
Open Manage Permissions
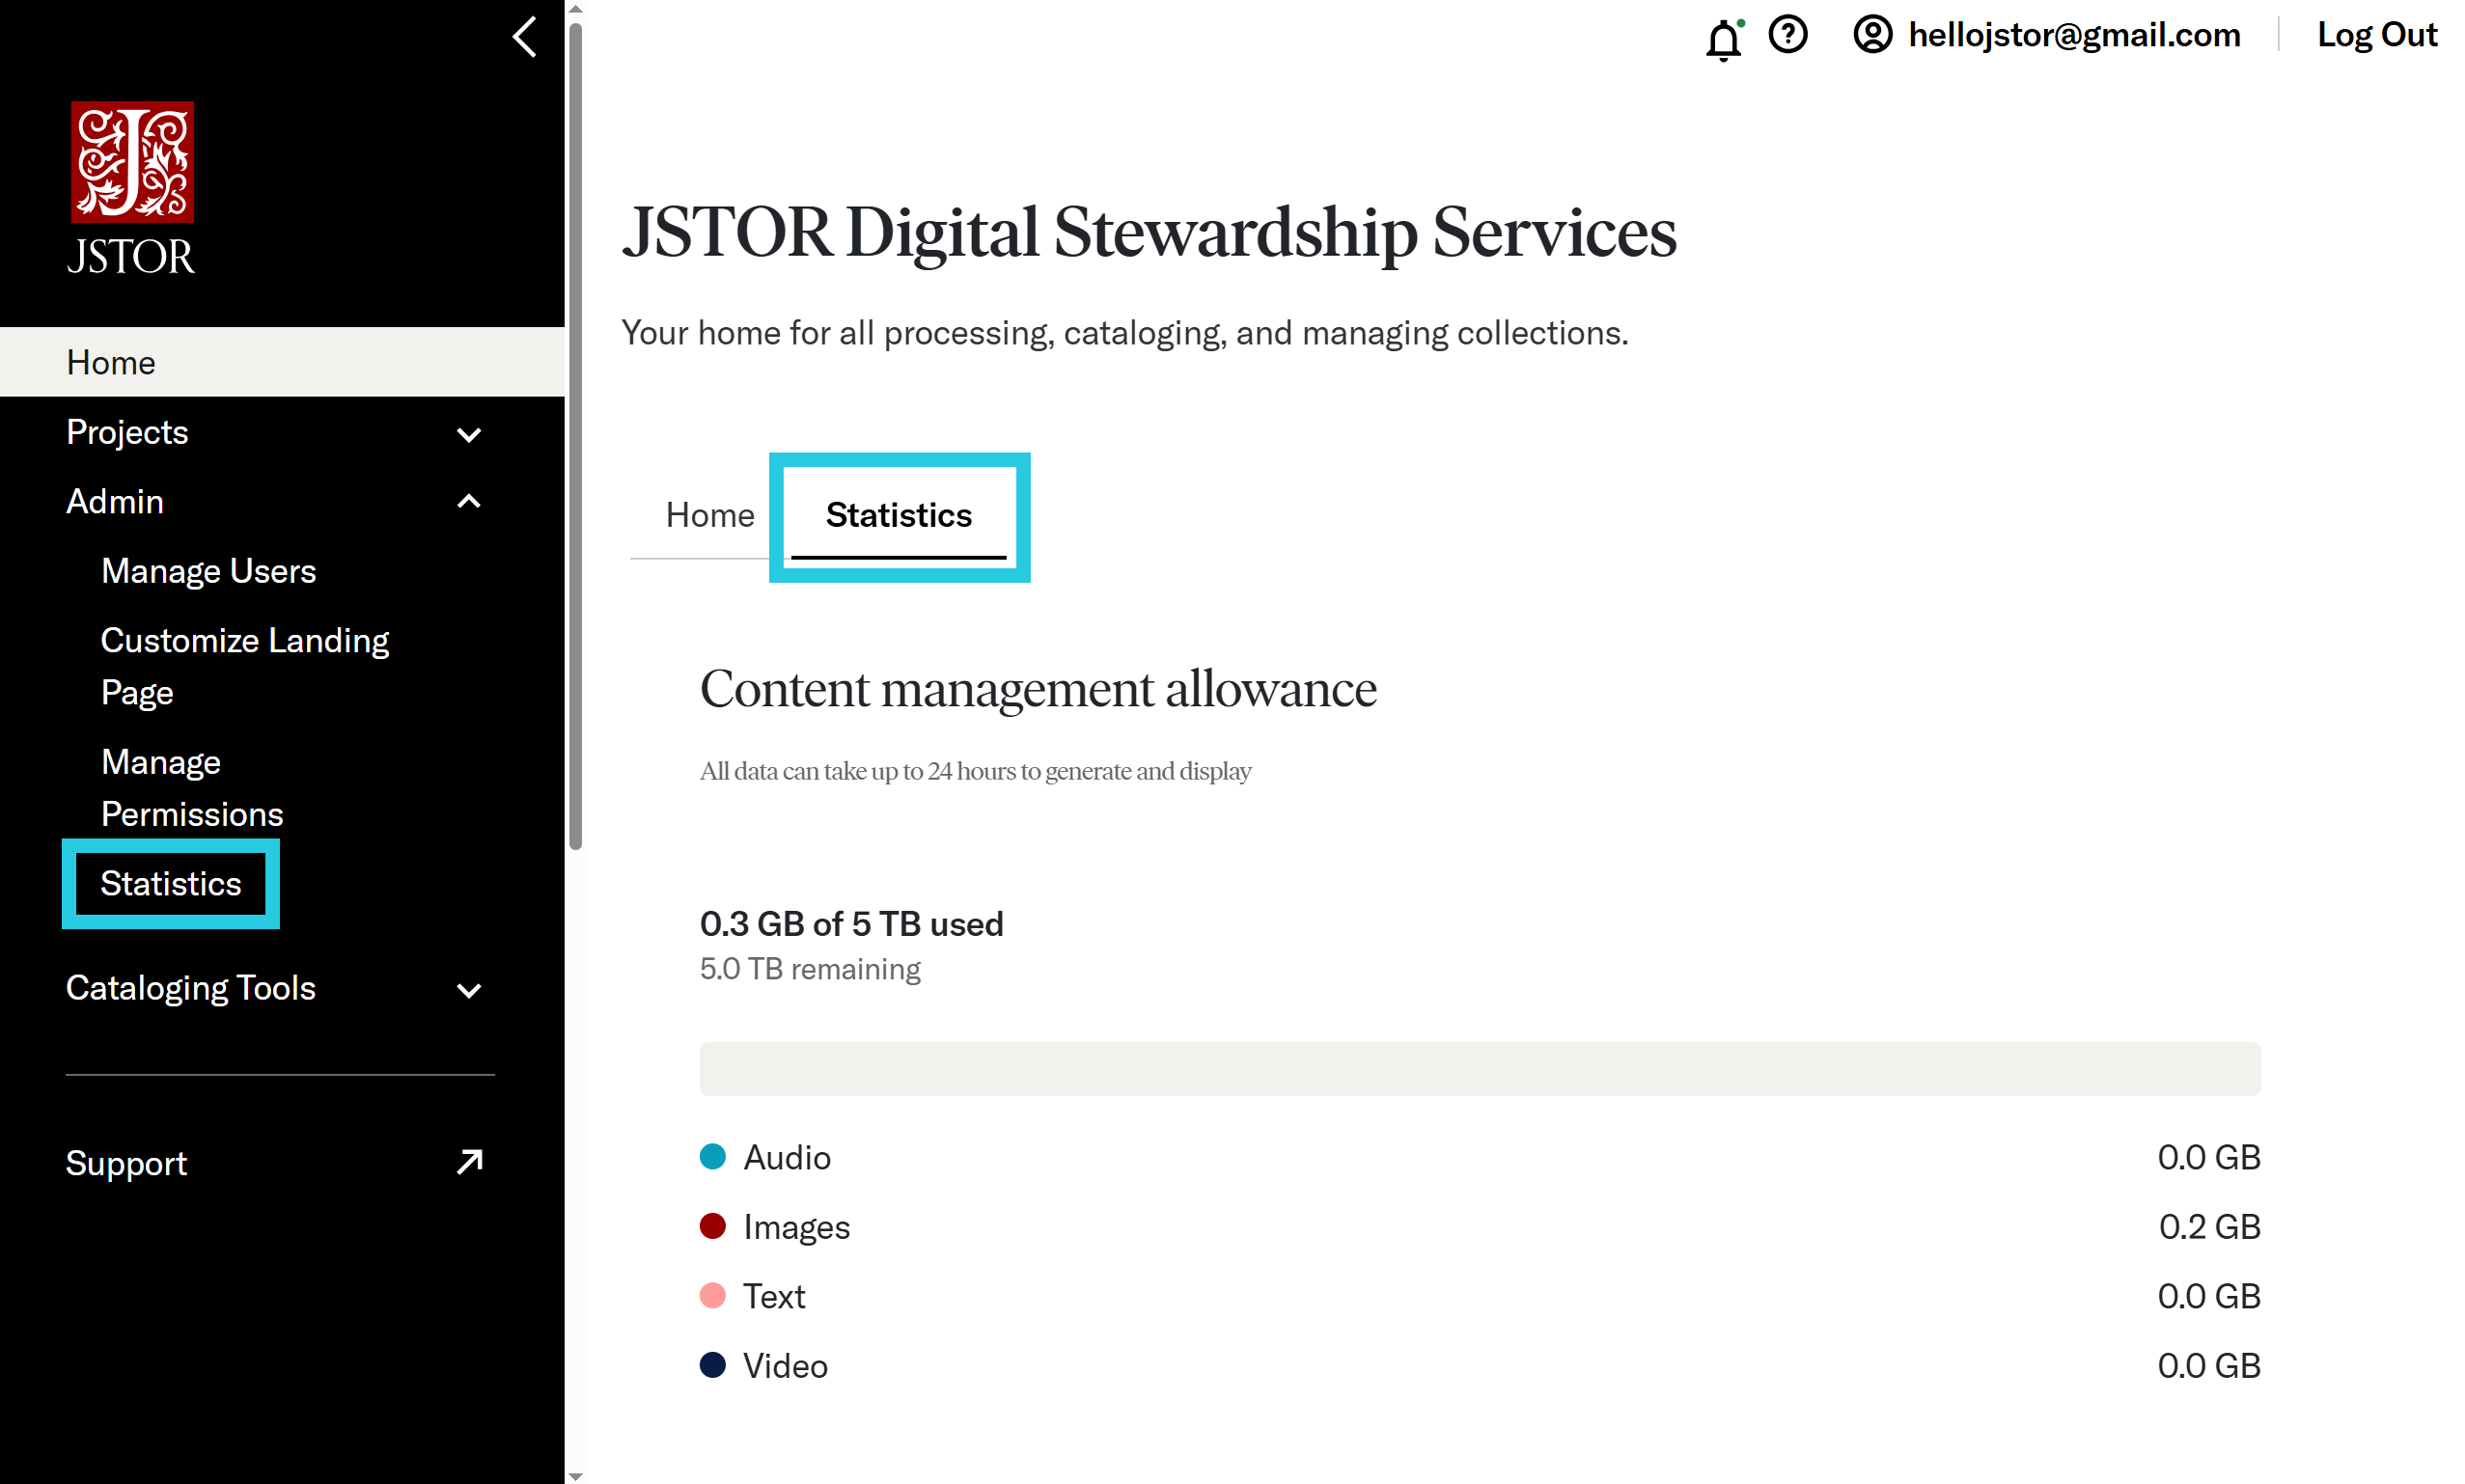point(192,788)
